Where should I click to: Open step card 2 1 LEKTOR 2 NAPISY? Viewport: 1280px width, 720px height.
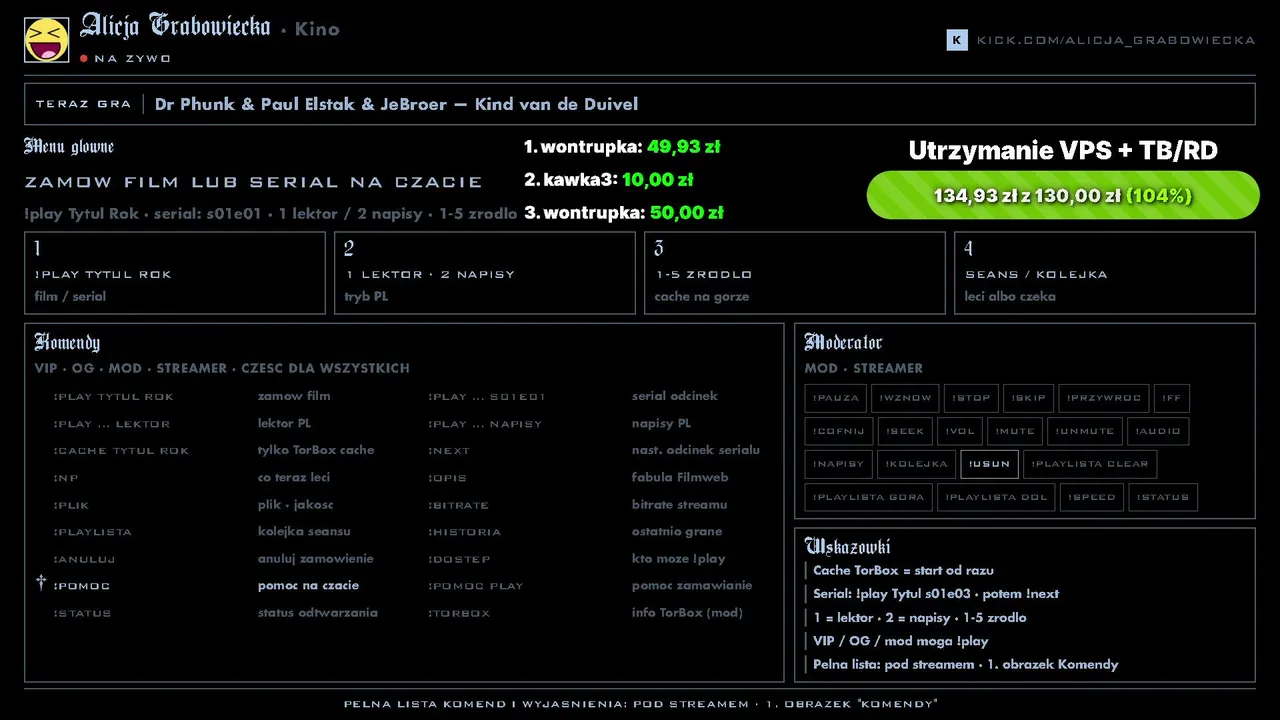coord(485,273)
